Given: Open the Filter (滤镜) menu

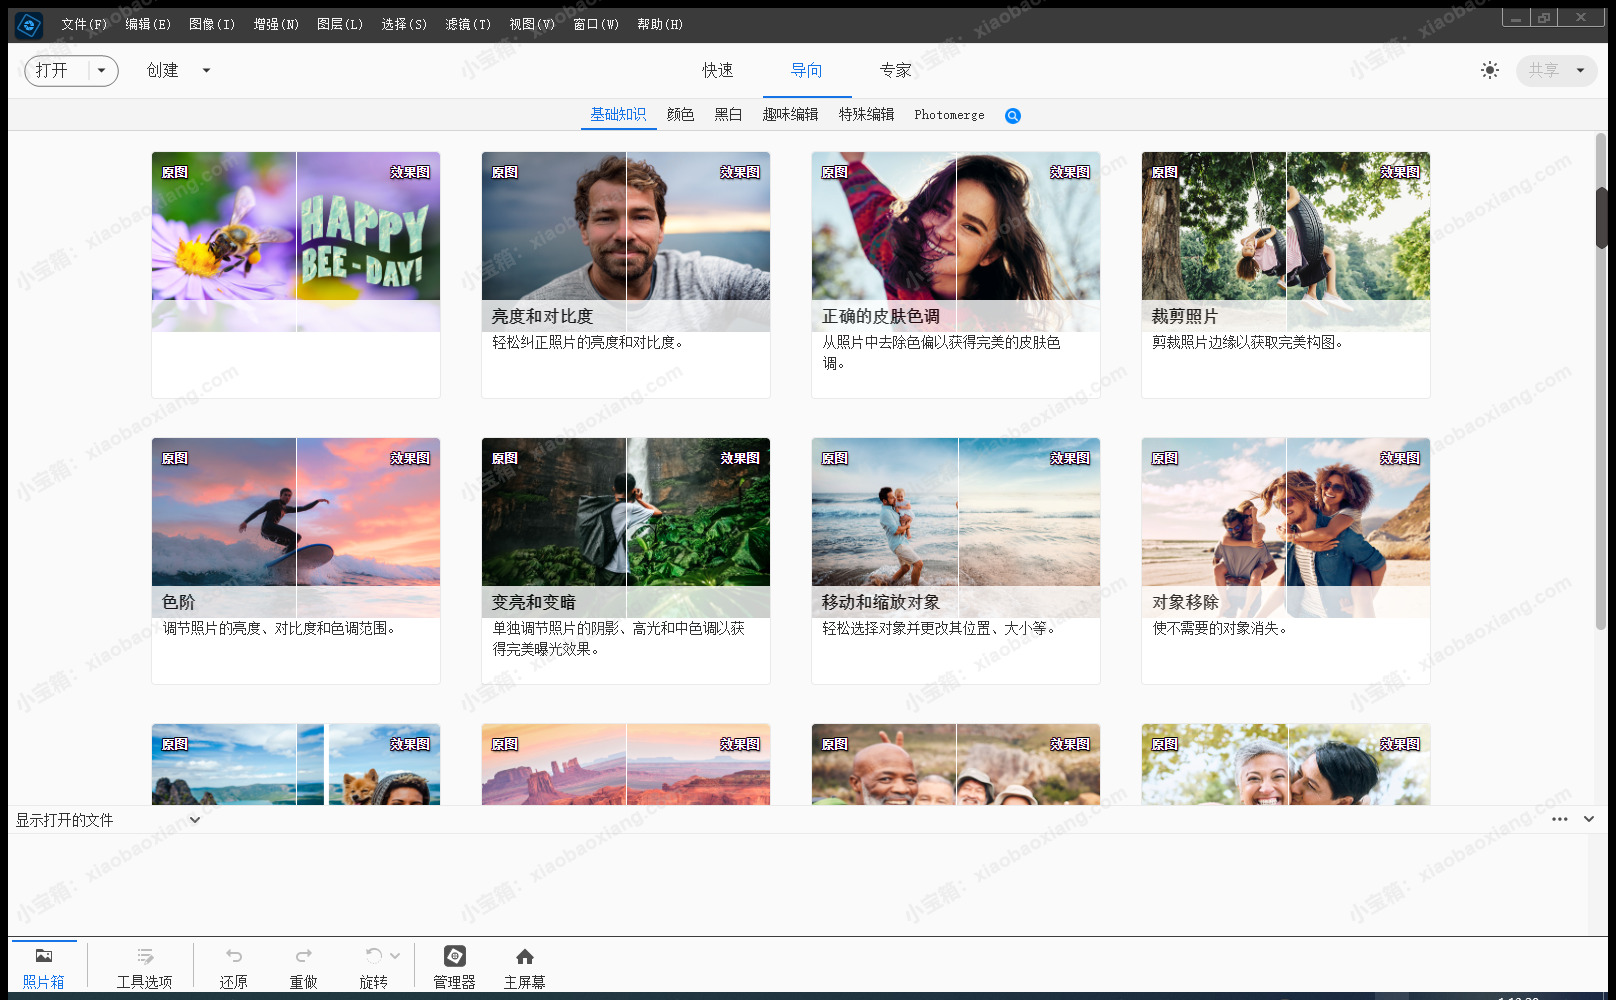Looking at the screenshot, I should (467, 24).
